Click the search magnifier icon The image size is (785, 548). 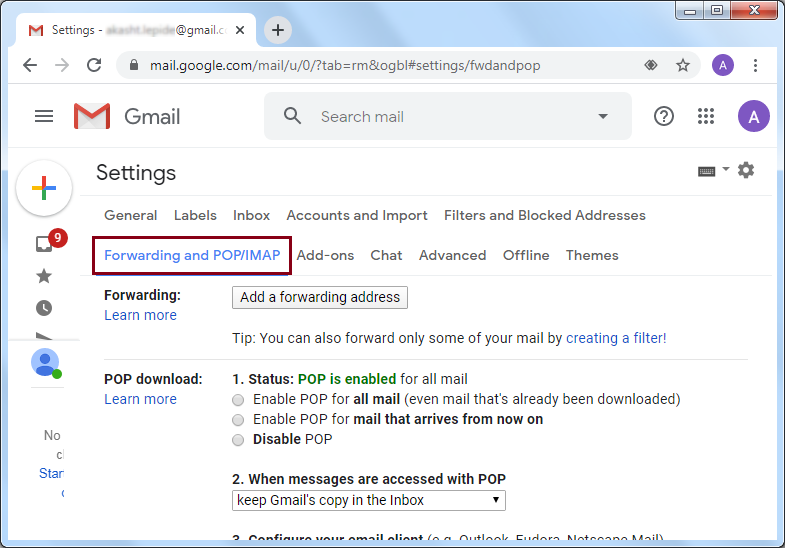[292, 116]
